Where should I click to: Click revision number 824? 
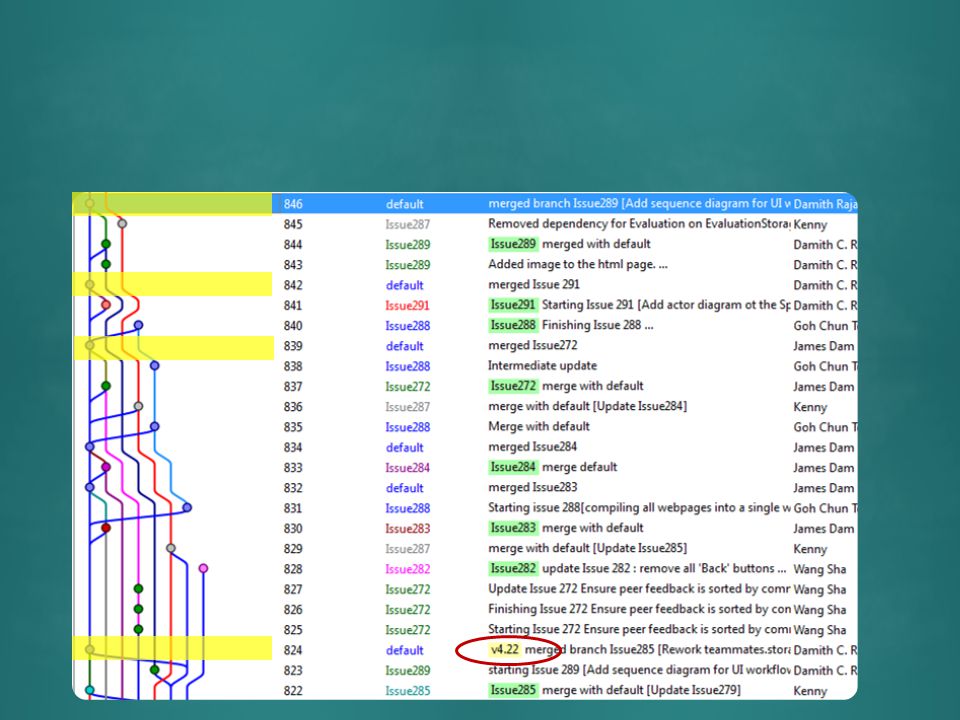[293, 650]
